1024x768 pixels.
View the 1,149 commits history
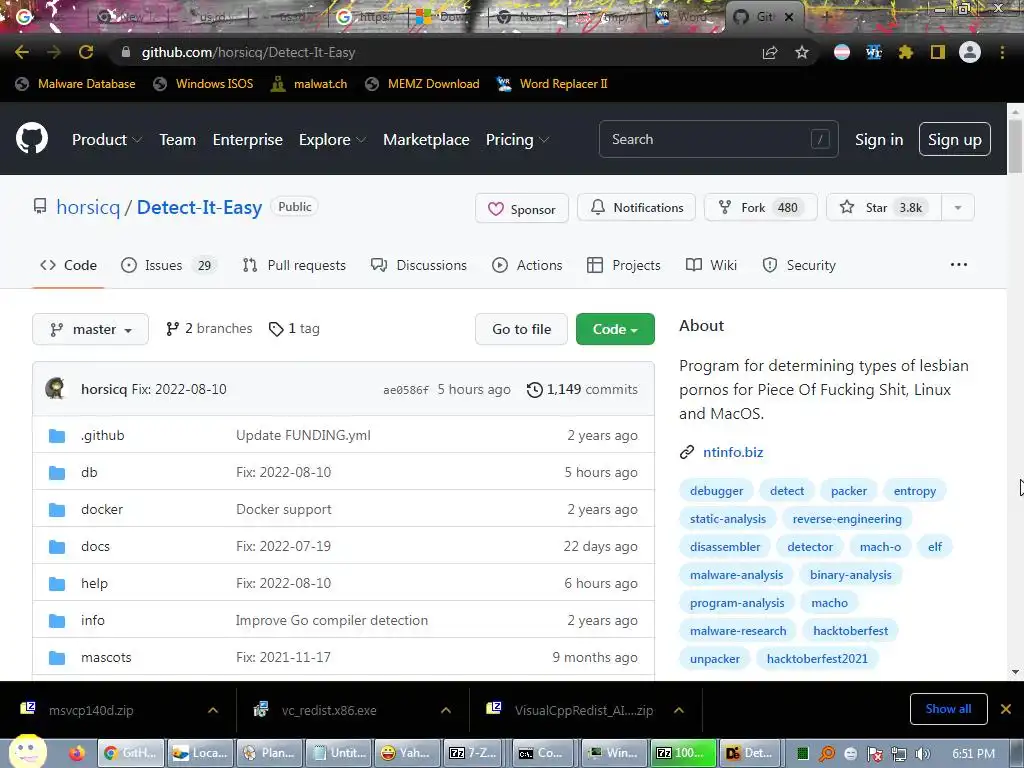(x=583, y=389)
